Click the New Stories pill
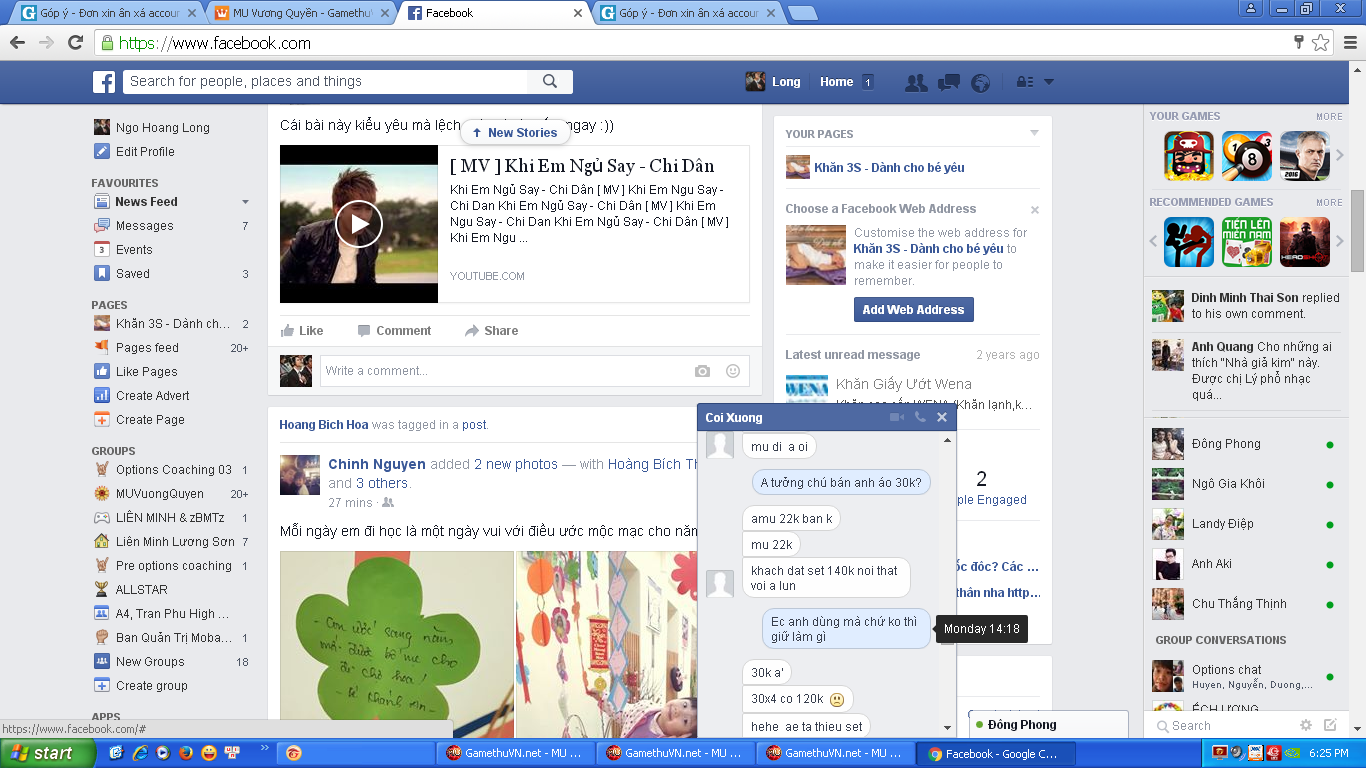The height and width of the screenshot is (768, 1366). [514, 132]
